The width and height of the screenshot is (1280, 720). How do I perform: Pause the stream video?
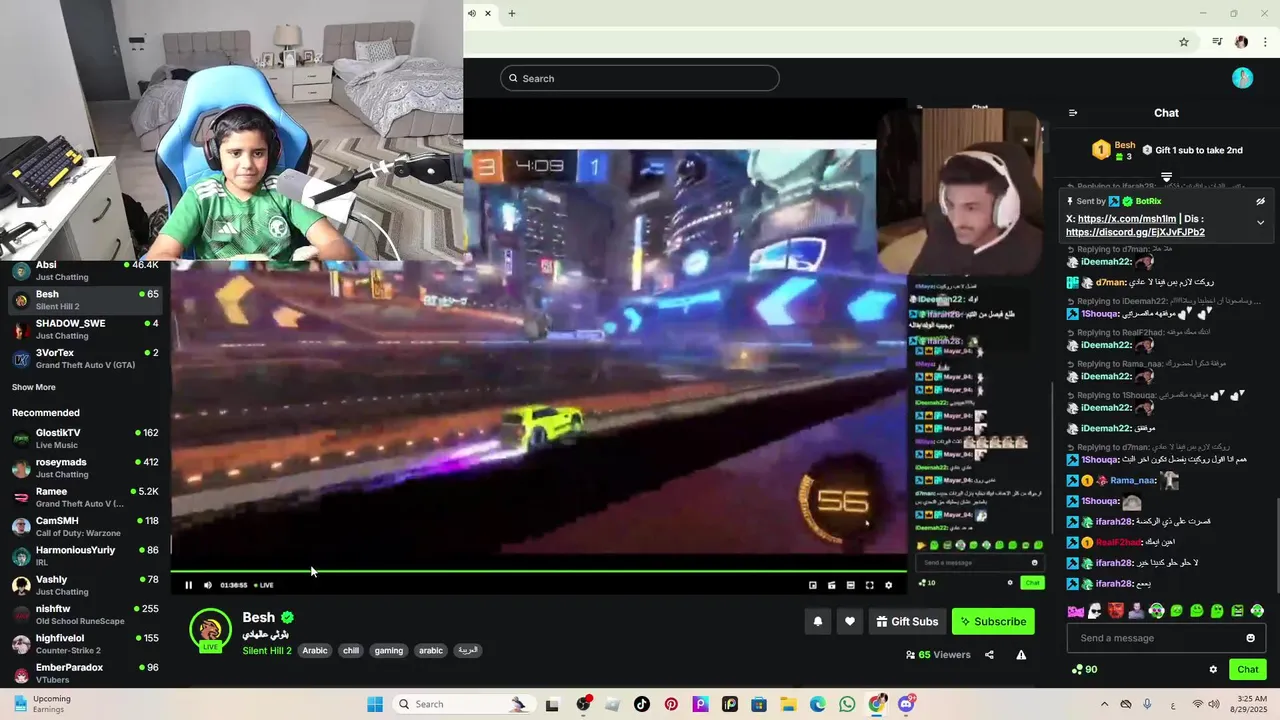pos(188,585)
